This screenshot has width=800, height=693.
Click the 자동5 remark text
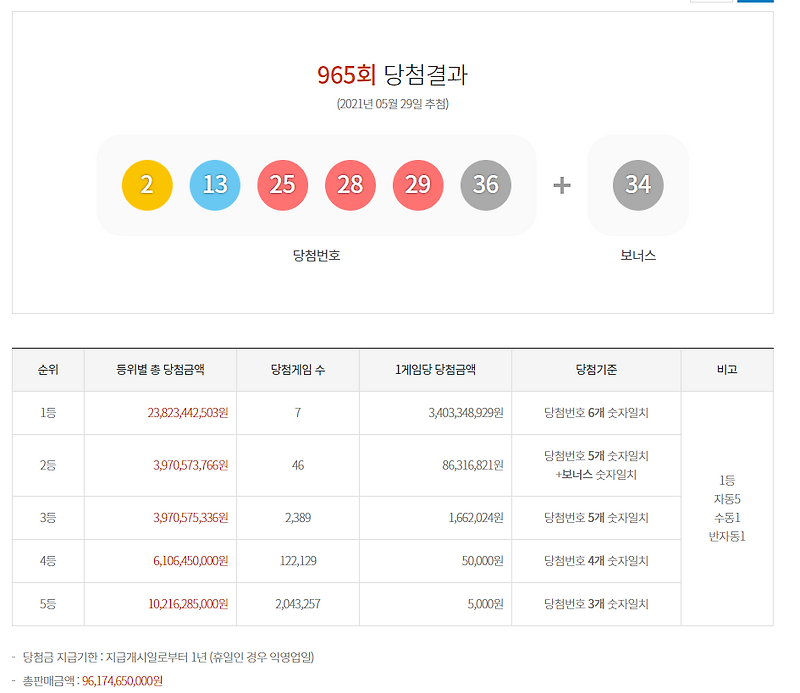727,499
